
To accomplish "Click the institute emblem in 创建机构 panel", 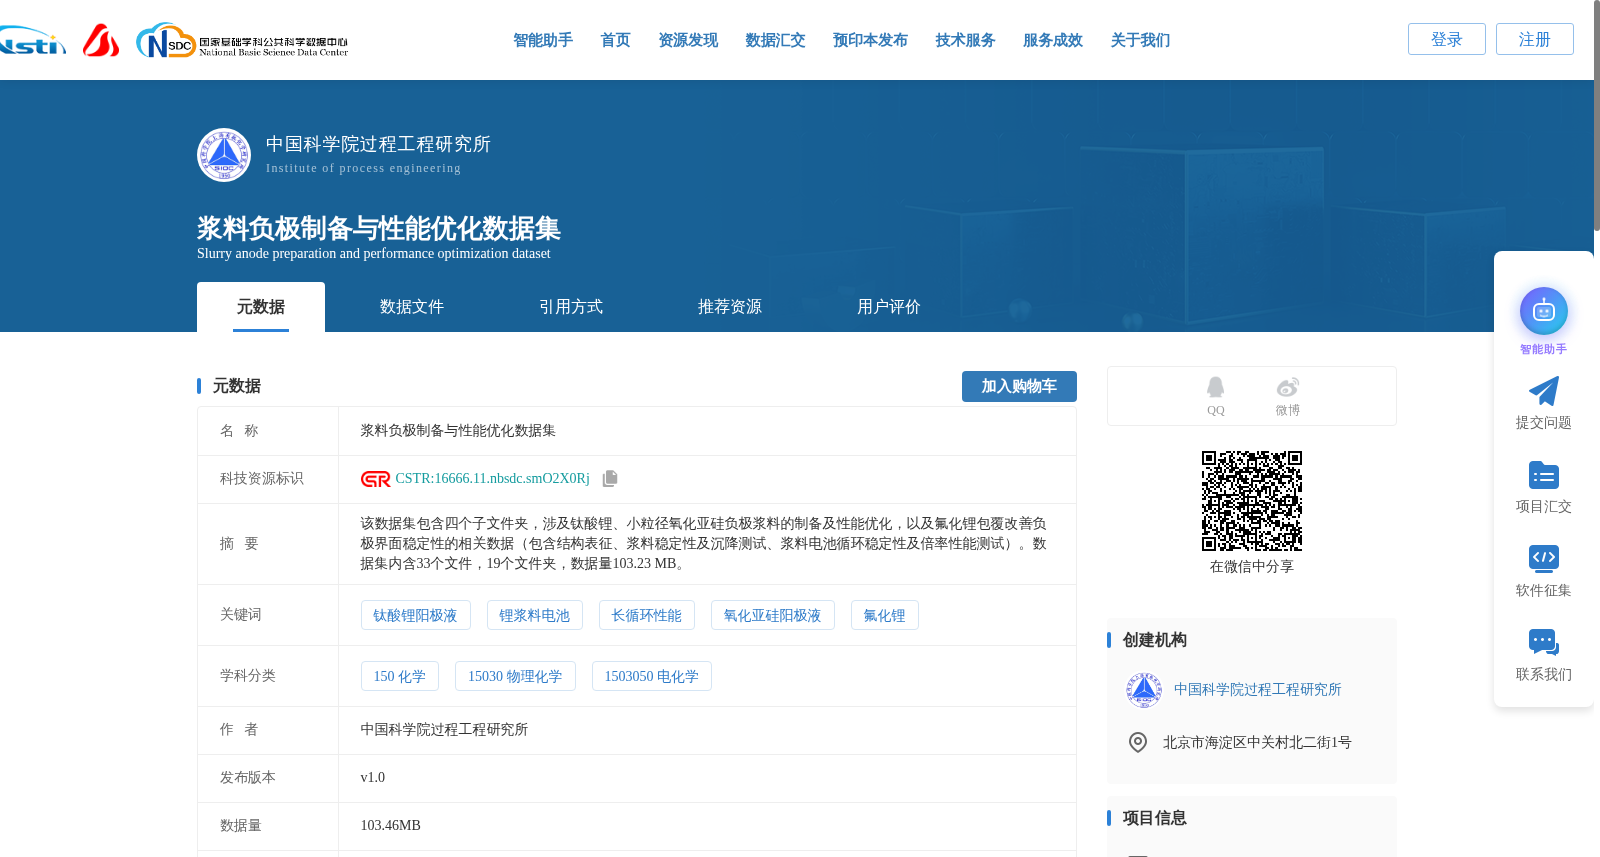I will (x=1144, y=690).
